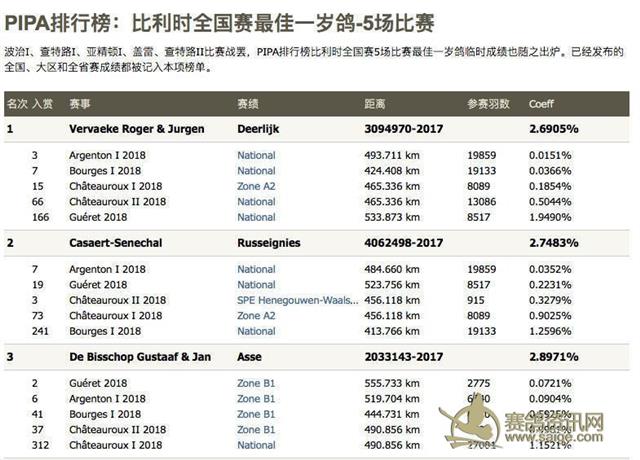Open Zone B1 link beside 555.733 km
Viewport: 640px width, 460px height.
pyautogui.click(x=256, y=383)
